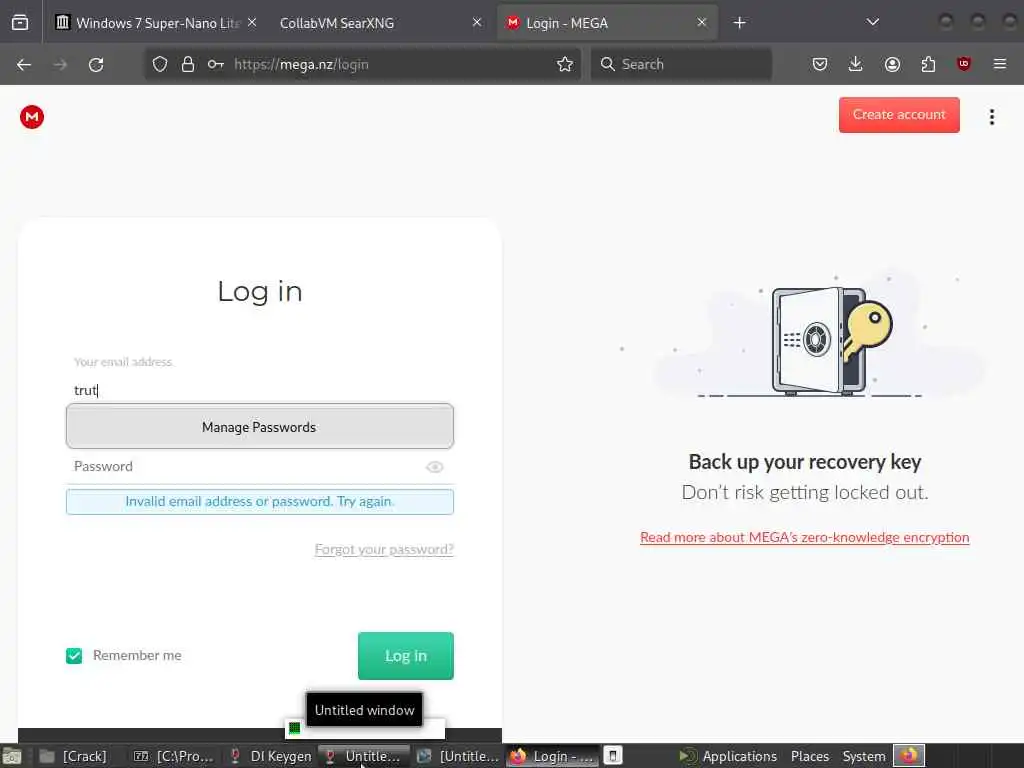Open the System menu in the panel
This screenshot has height=768, width=1024.
[863, 756]
